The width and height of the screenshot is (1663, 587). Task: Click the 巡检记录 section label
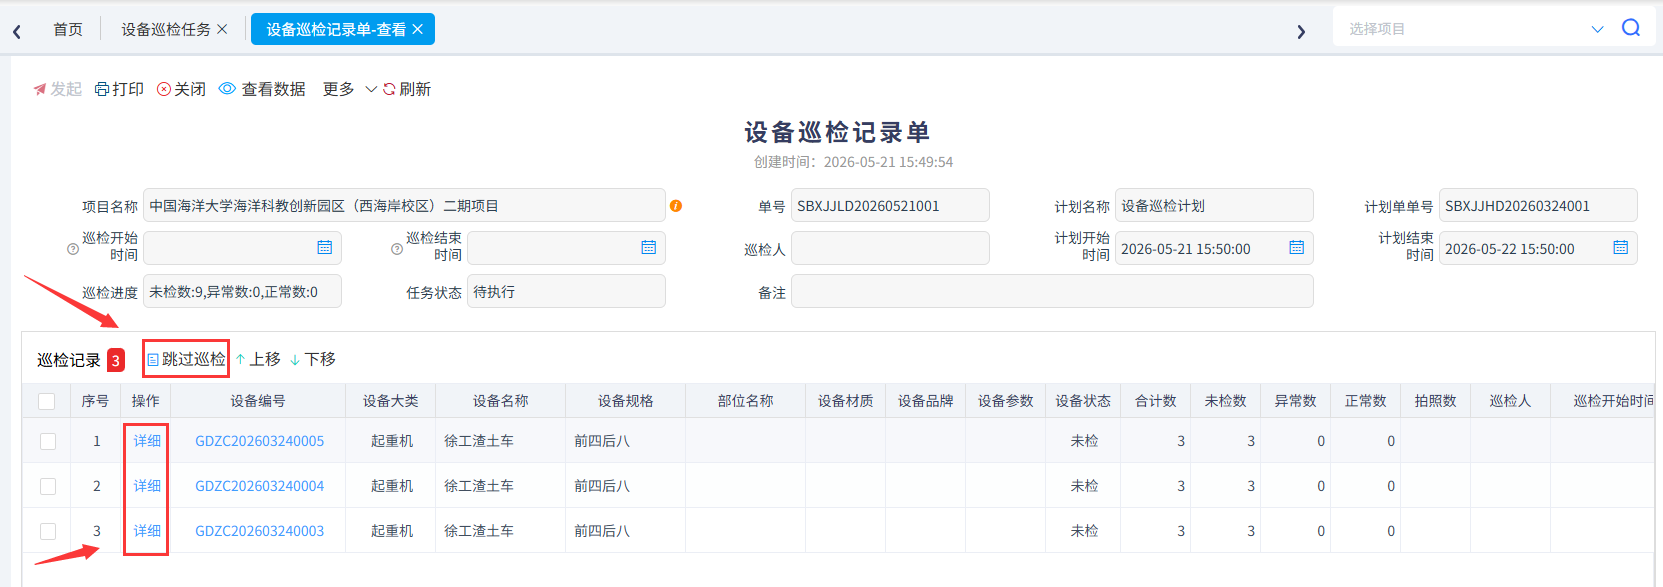pyautogui.click(x=69, y=360)
